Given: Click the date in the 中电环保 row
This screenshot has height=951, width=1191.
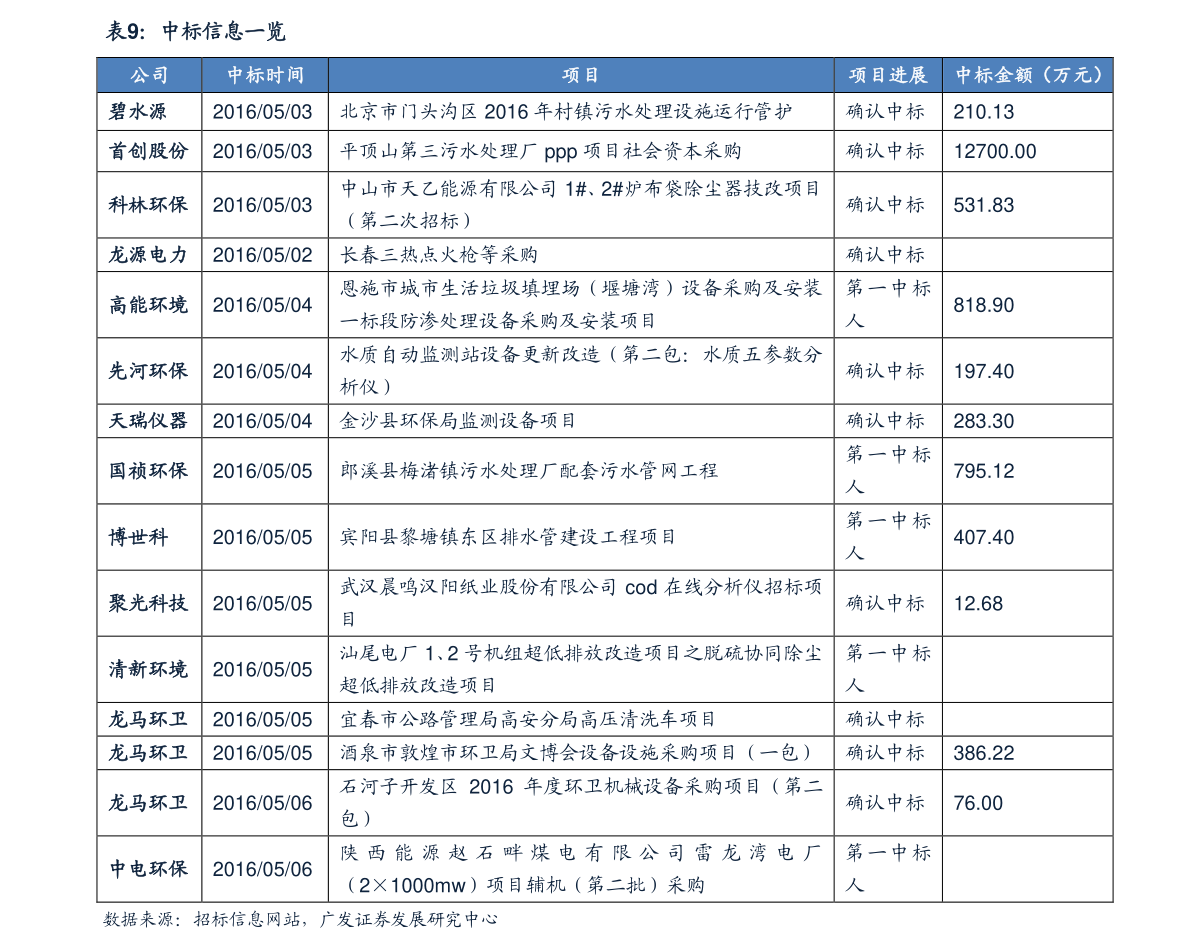Looking at the screenshot, I should 262,869.
